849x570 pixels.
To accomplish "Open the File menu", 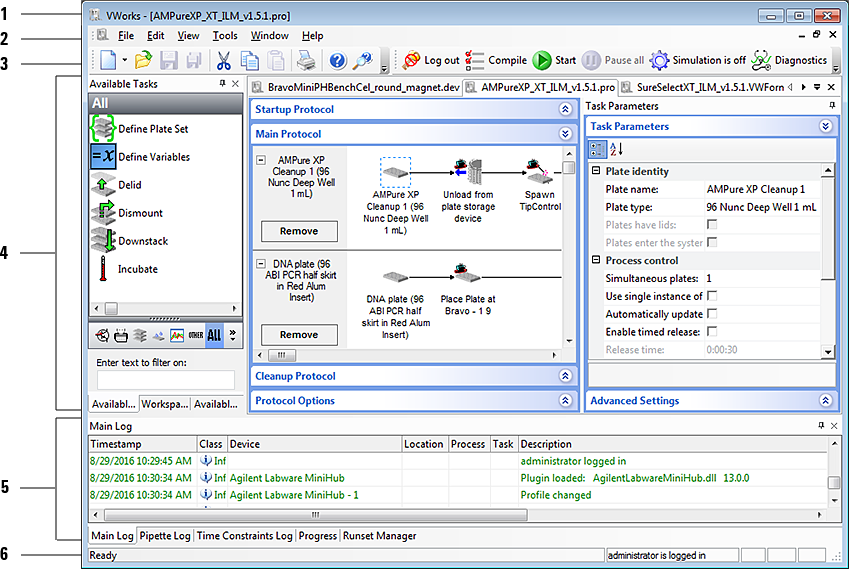I will coord(126,36).
